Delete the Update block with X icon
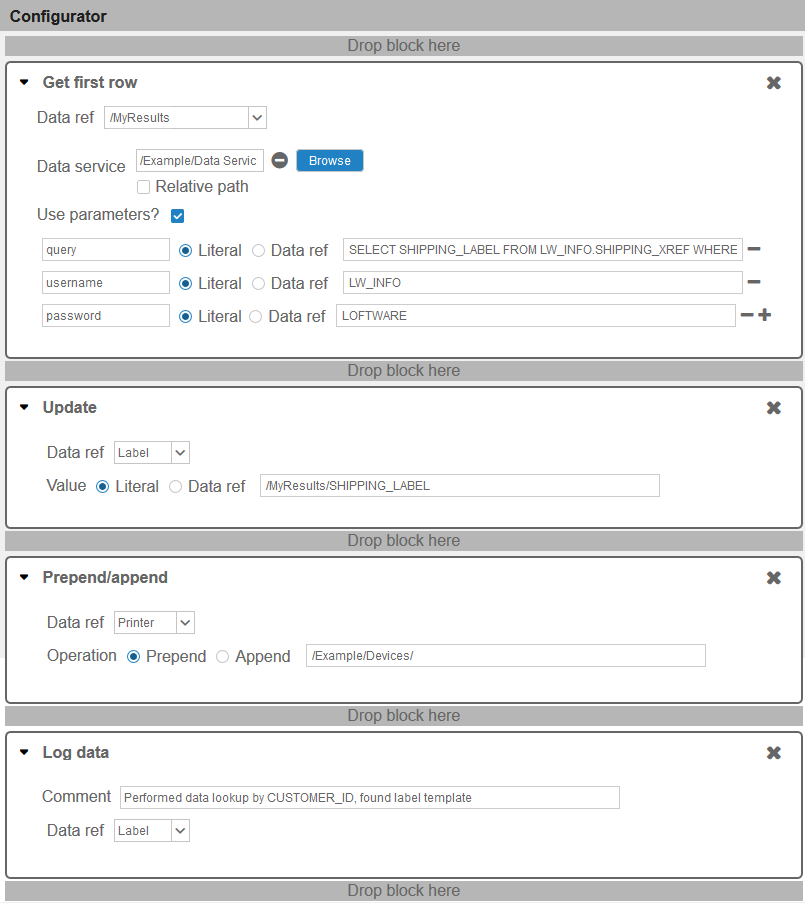 (773, 408)
